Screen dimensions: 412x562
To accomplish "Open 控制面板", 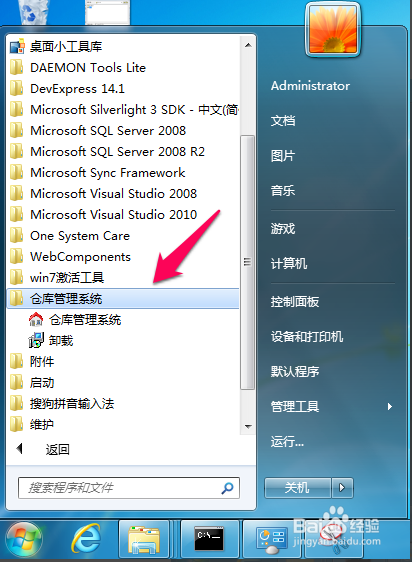I will coord(295,302).
